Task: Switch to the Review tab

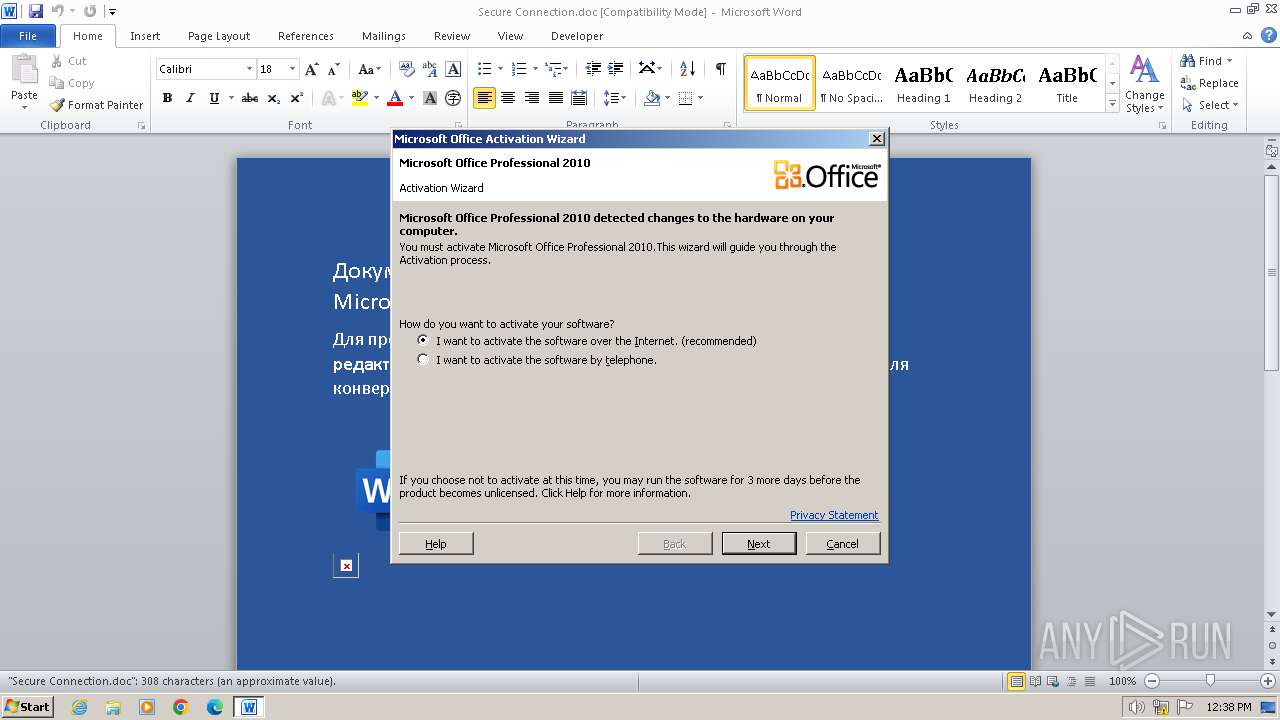Action: [x=452, y=36]
